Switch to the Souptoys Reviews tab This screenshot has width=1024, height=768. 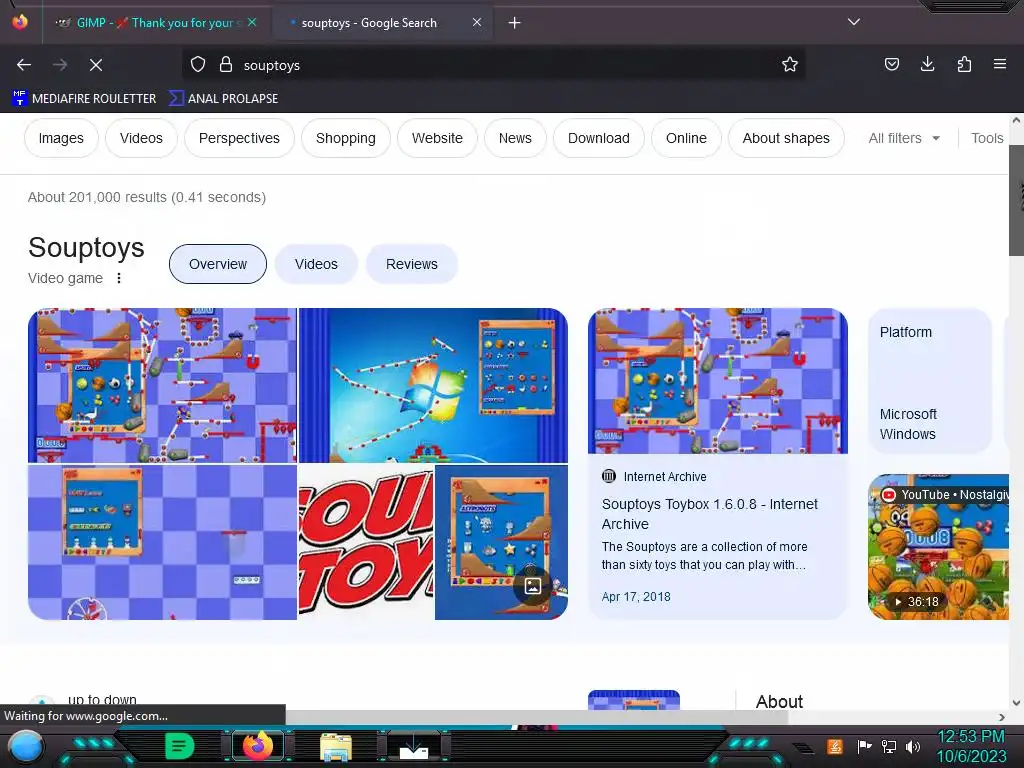411,264
